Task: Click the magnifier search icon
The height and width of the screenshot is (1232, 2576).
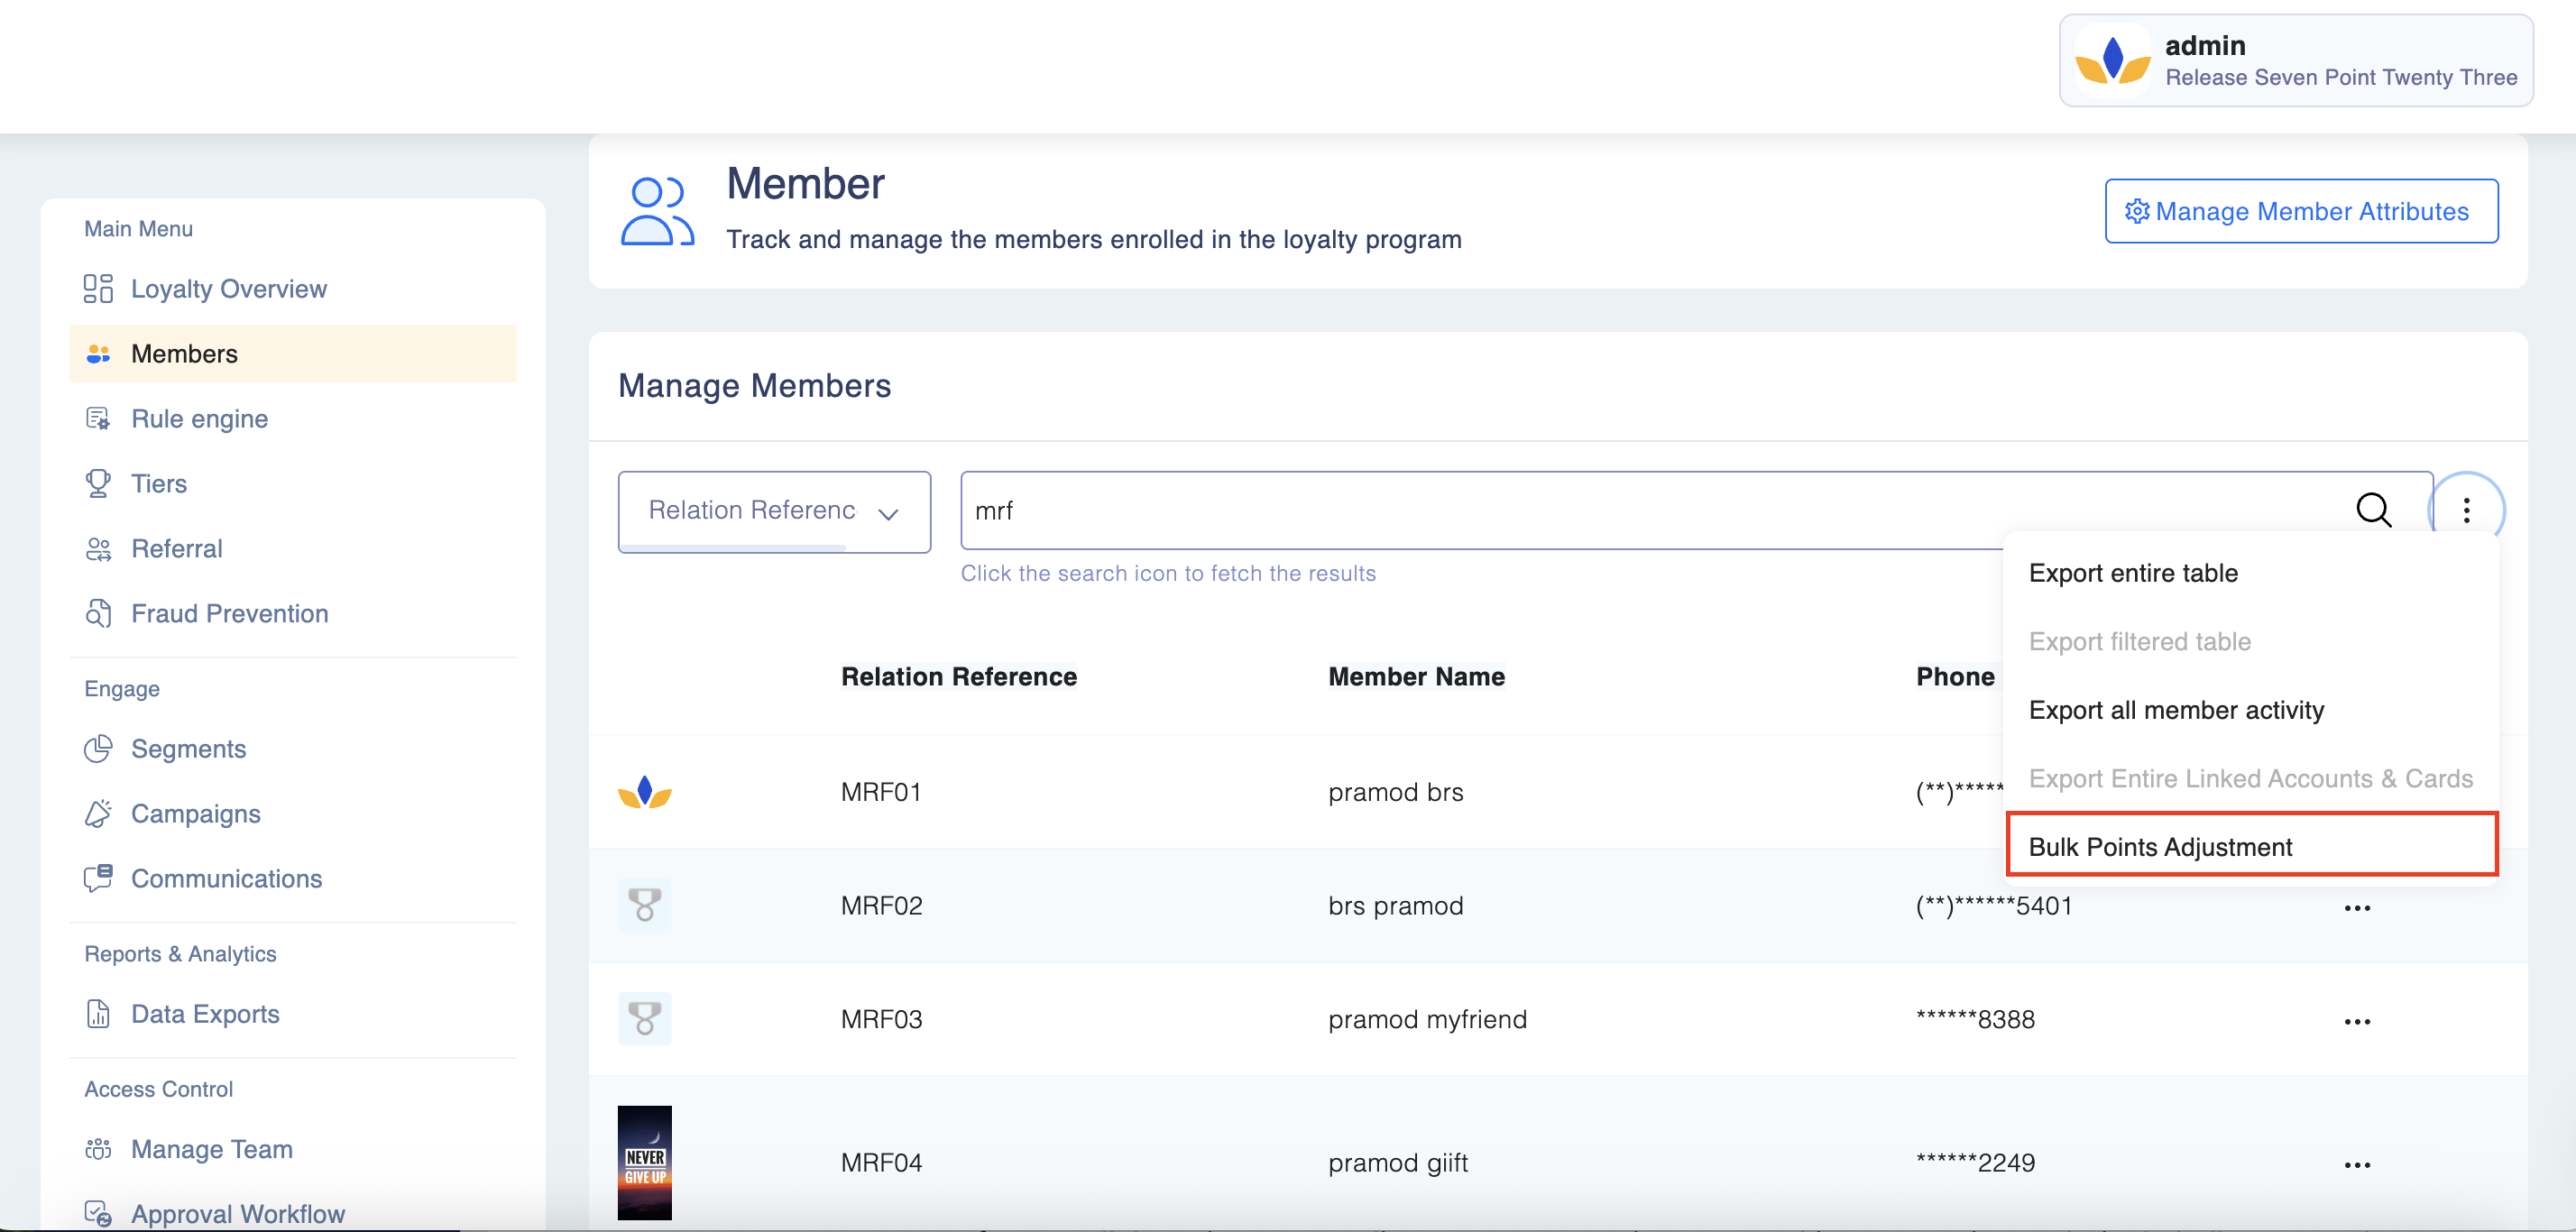Action: (x=2373, y=510)
